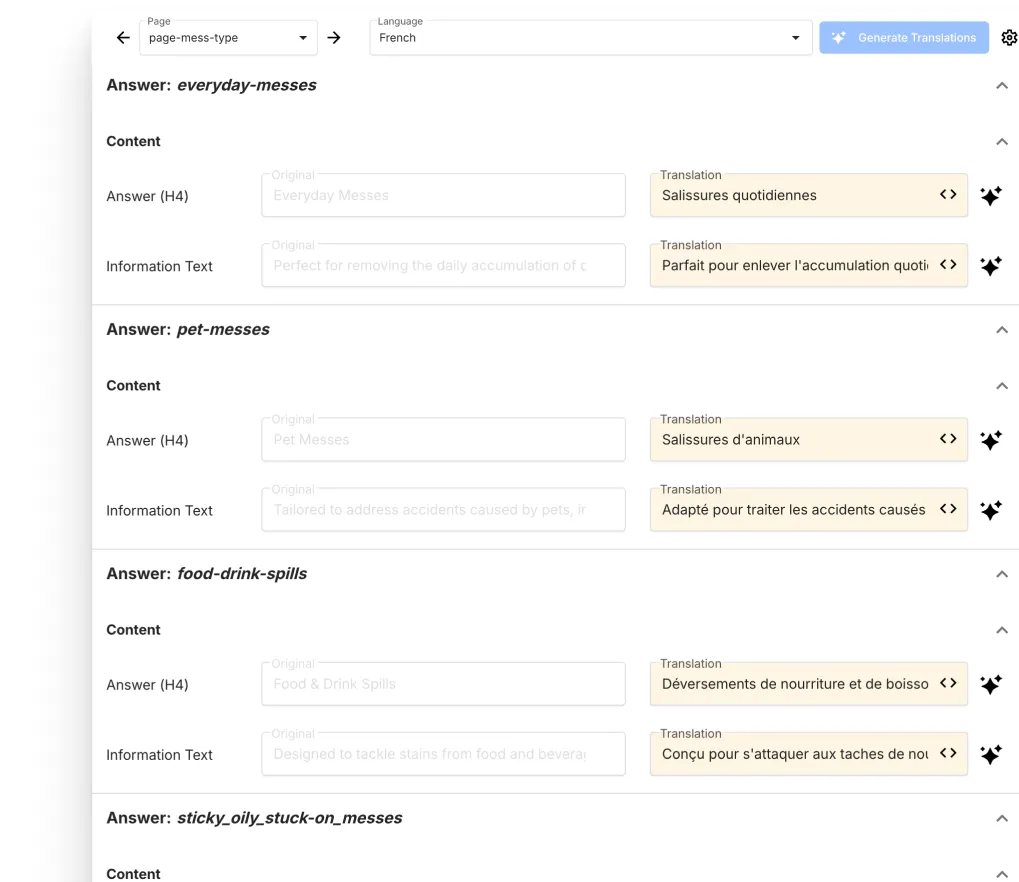Toggle code view on Déversements de nourriture translation
This screenshot has width=1019, height=882.
947,683
